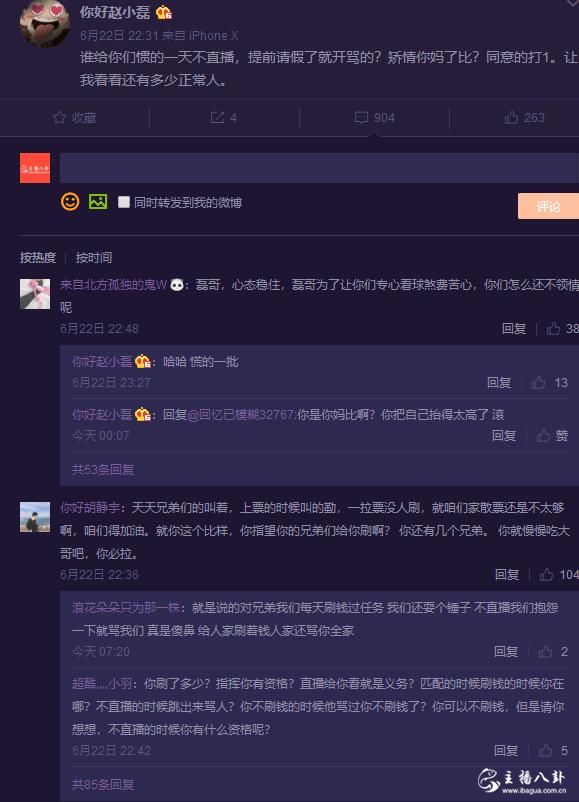
Task: Sort comments by 按热度
Action: tap(38, 257)
